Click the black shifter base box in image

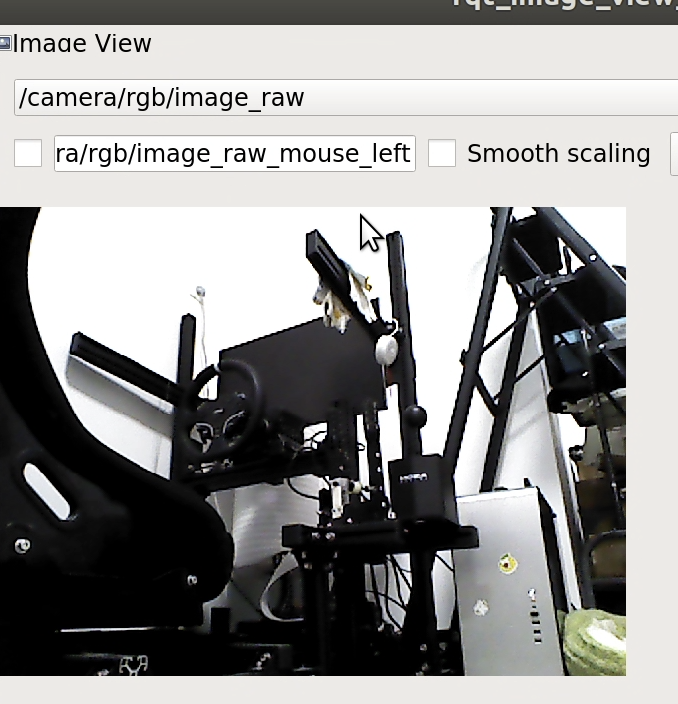point(418,492)
